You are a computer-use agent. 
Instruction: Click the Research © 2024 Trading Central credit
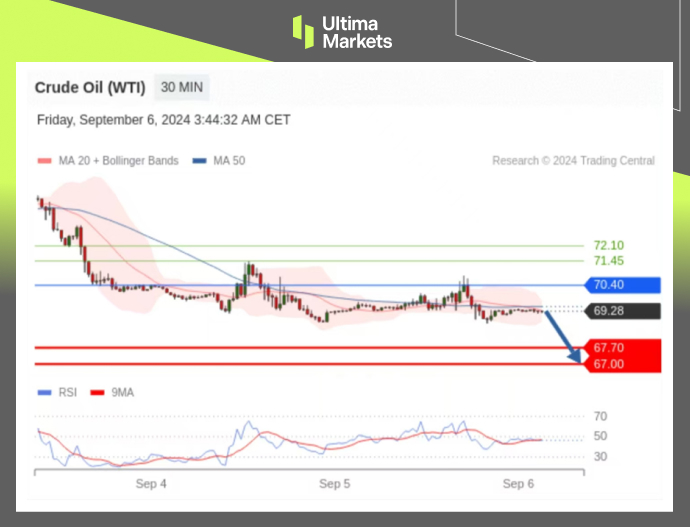573,161
